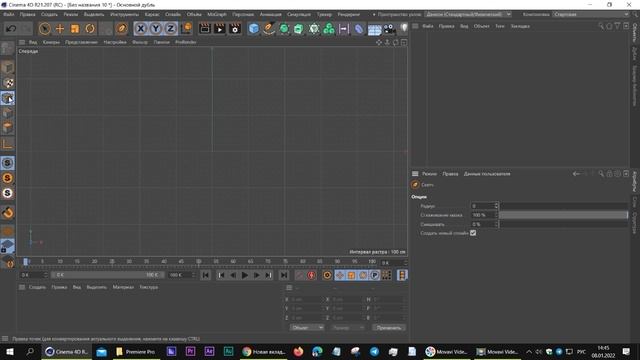The image size is (640, 360).
Task: Select the Live Selection arrow tool
Action: [44, 29]
